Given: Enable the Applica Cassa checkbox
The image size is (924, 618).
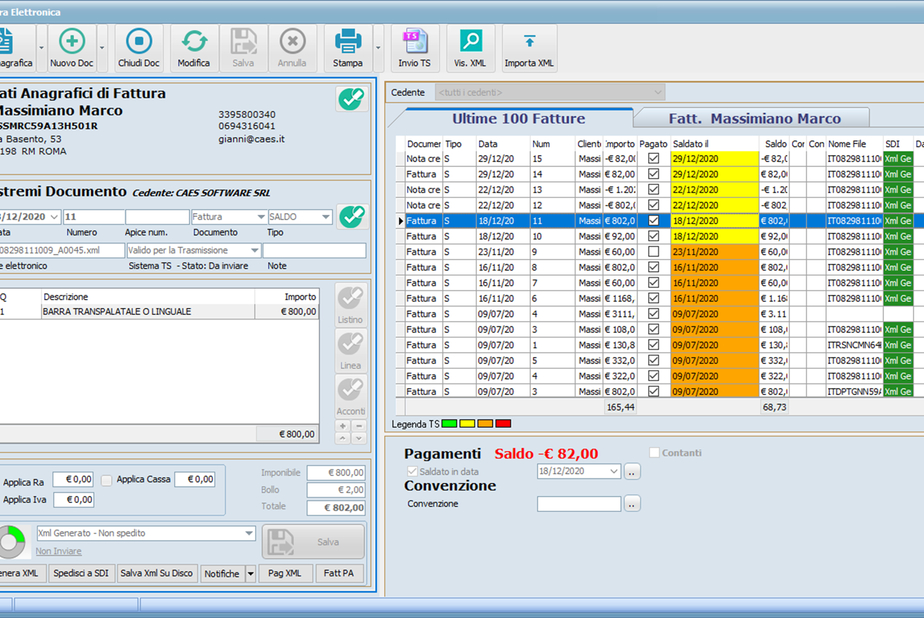Looking at the screenshot, I should (x=106, y=480).
